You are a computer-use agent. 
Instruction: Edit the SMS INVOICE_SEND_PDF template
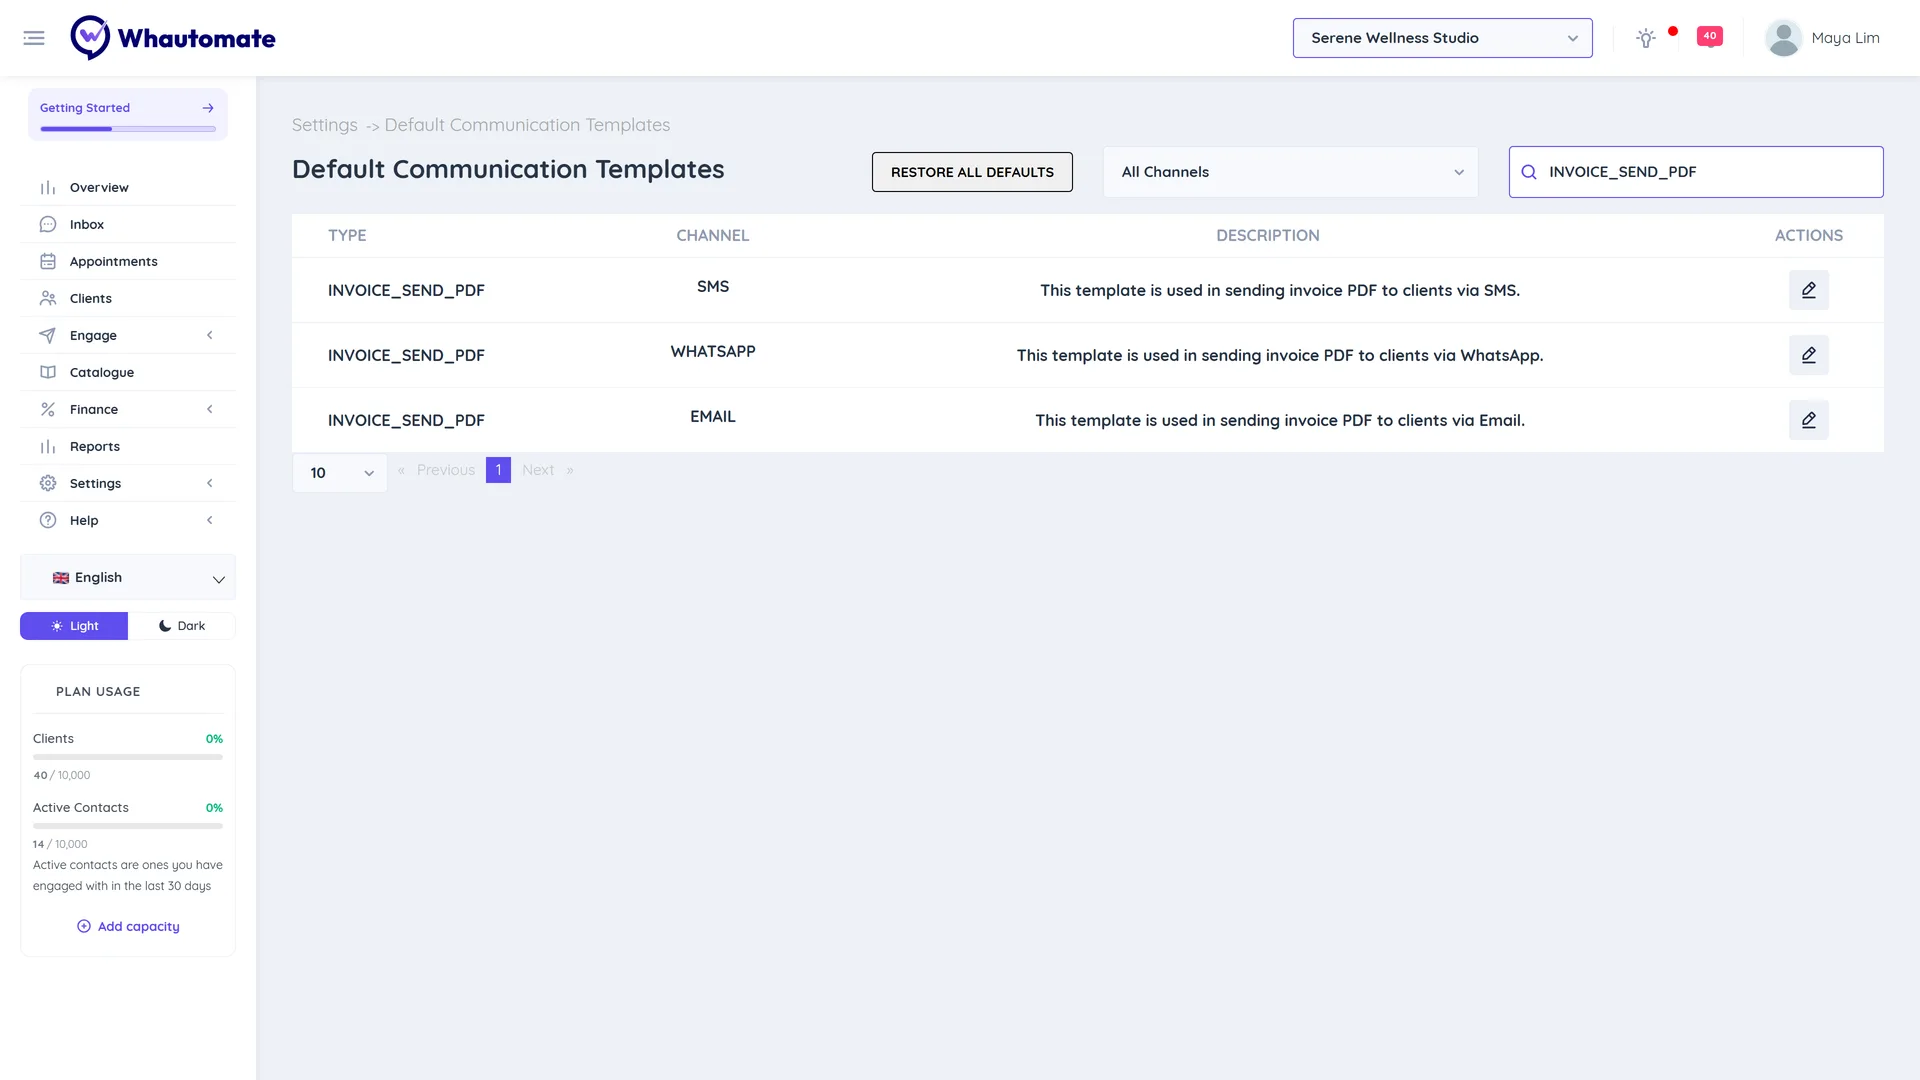(x=1808, y=290)
